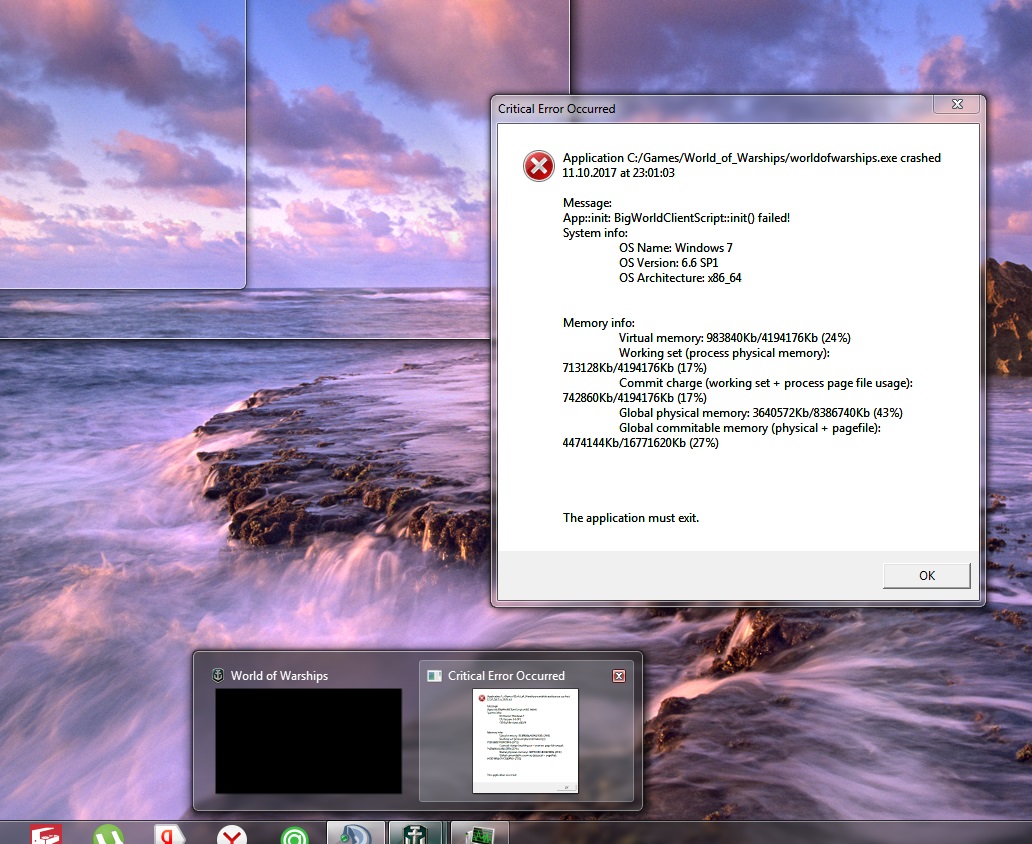Open the green circular target icon in taskbar
Screen dimensions: 1032x844
[x=293, y=833]
